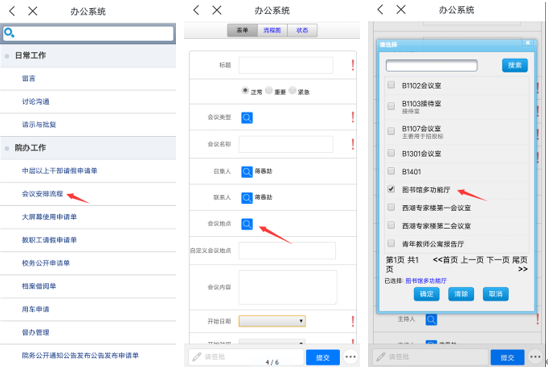Uncheck the 图书馆多功能厅 checkbox
Image resolution: width=548 pixels, height=368 pixels.
(391, 189)
